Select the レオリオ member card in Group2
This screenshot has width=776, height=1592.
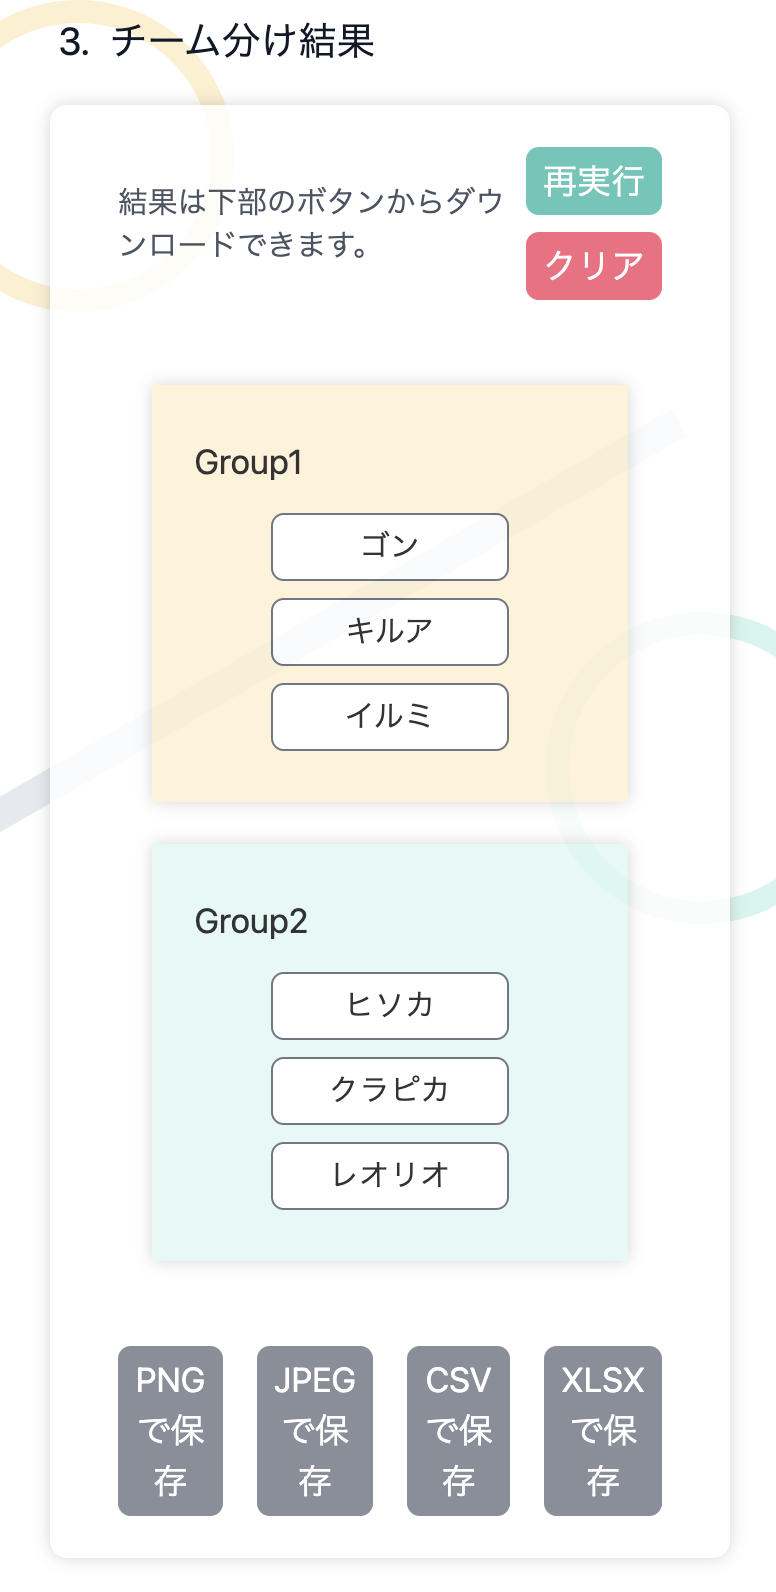pyautogui.click(x=389, y=1176)
